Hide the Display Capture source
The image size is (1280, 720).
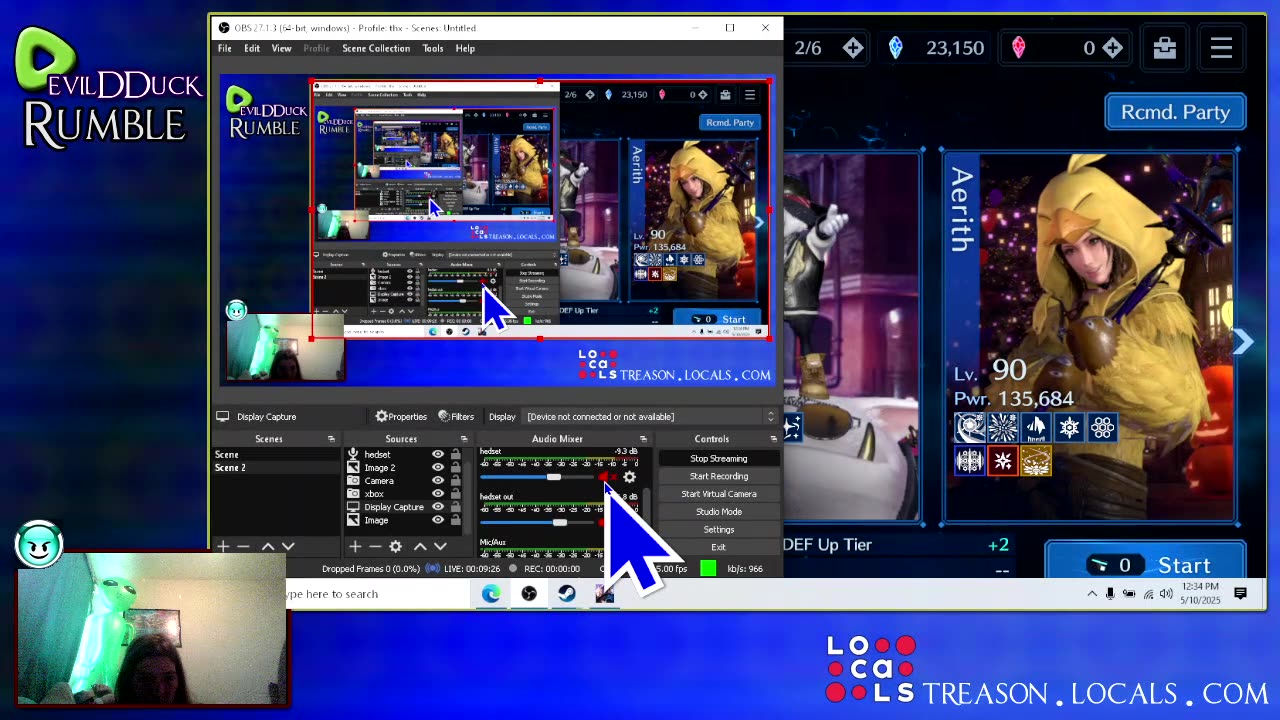[438, 507]
